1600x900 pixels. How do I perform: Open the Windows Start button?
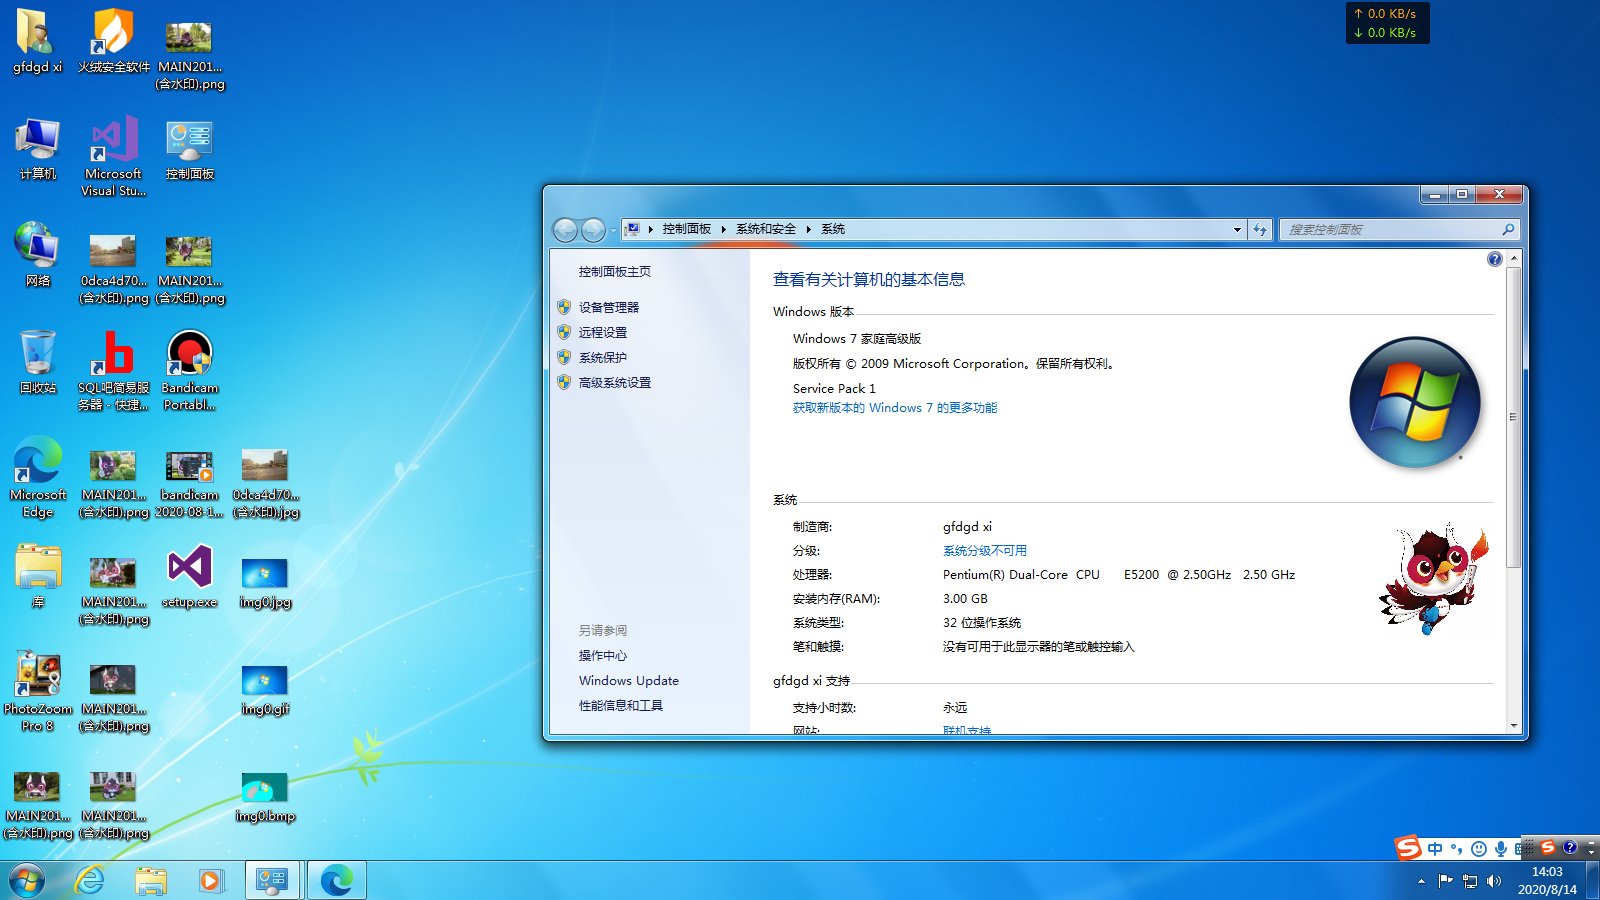click(27, 880)
